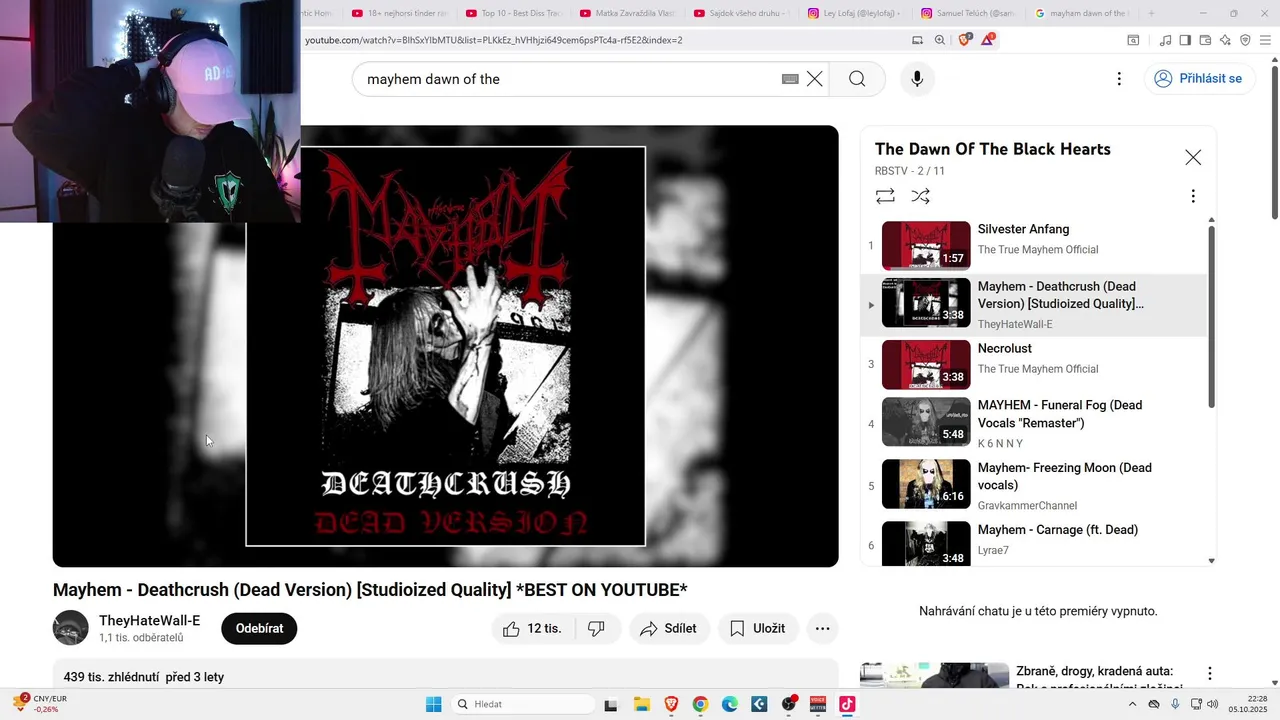Open the Windows Start menu
This screenshot has width=1280, height=720.
coord(433,704)
